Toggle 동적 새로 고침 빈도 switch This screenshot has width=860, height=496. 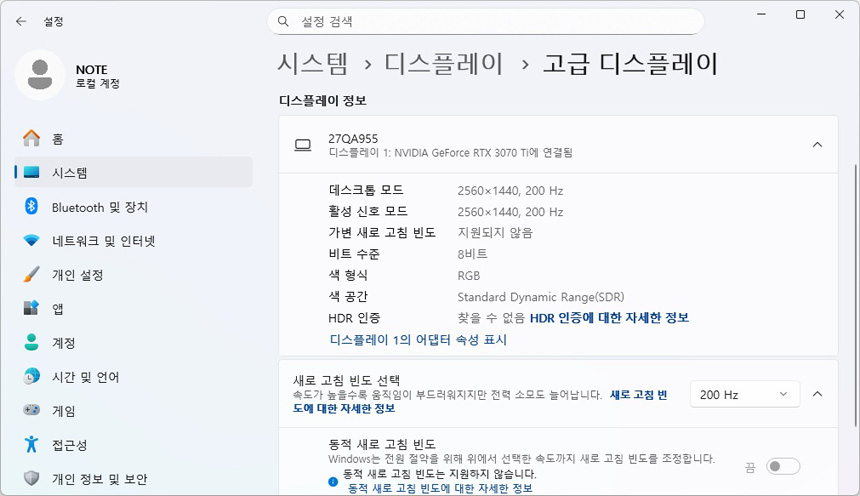pos(783,466)
